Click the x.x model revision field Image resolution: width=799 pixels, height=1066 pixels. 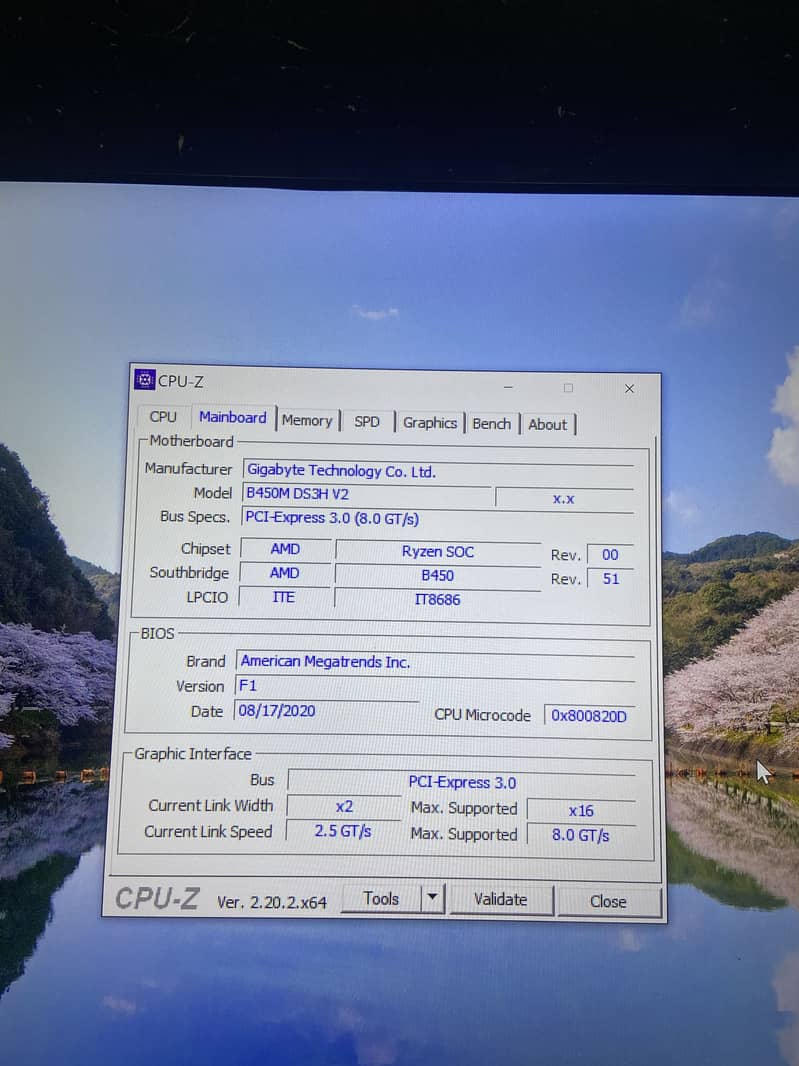point(564,498)
